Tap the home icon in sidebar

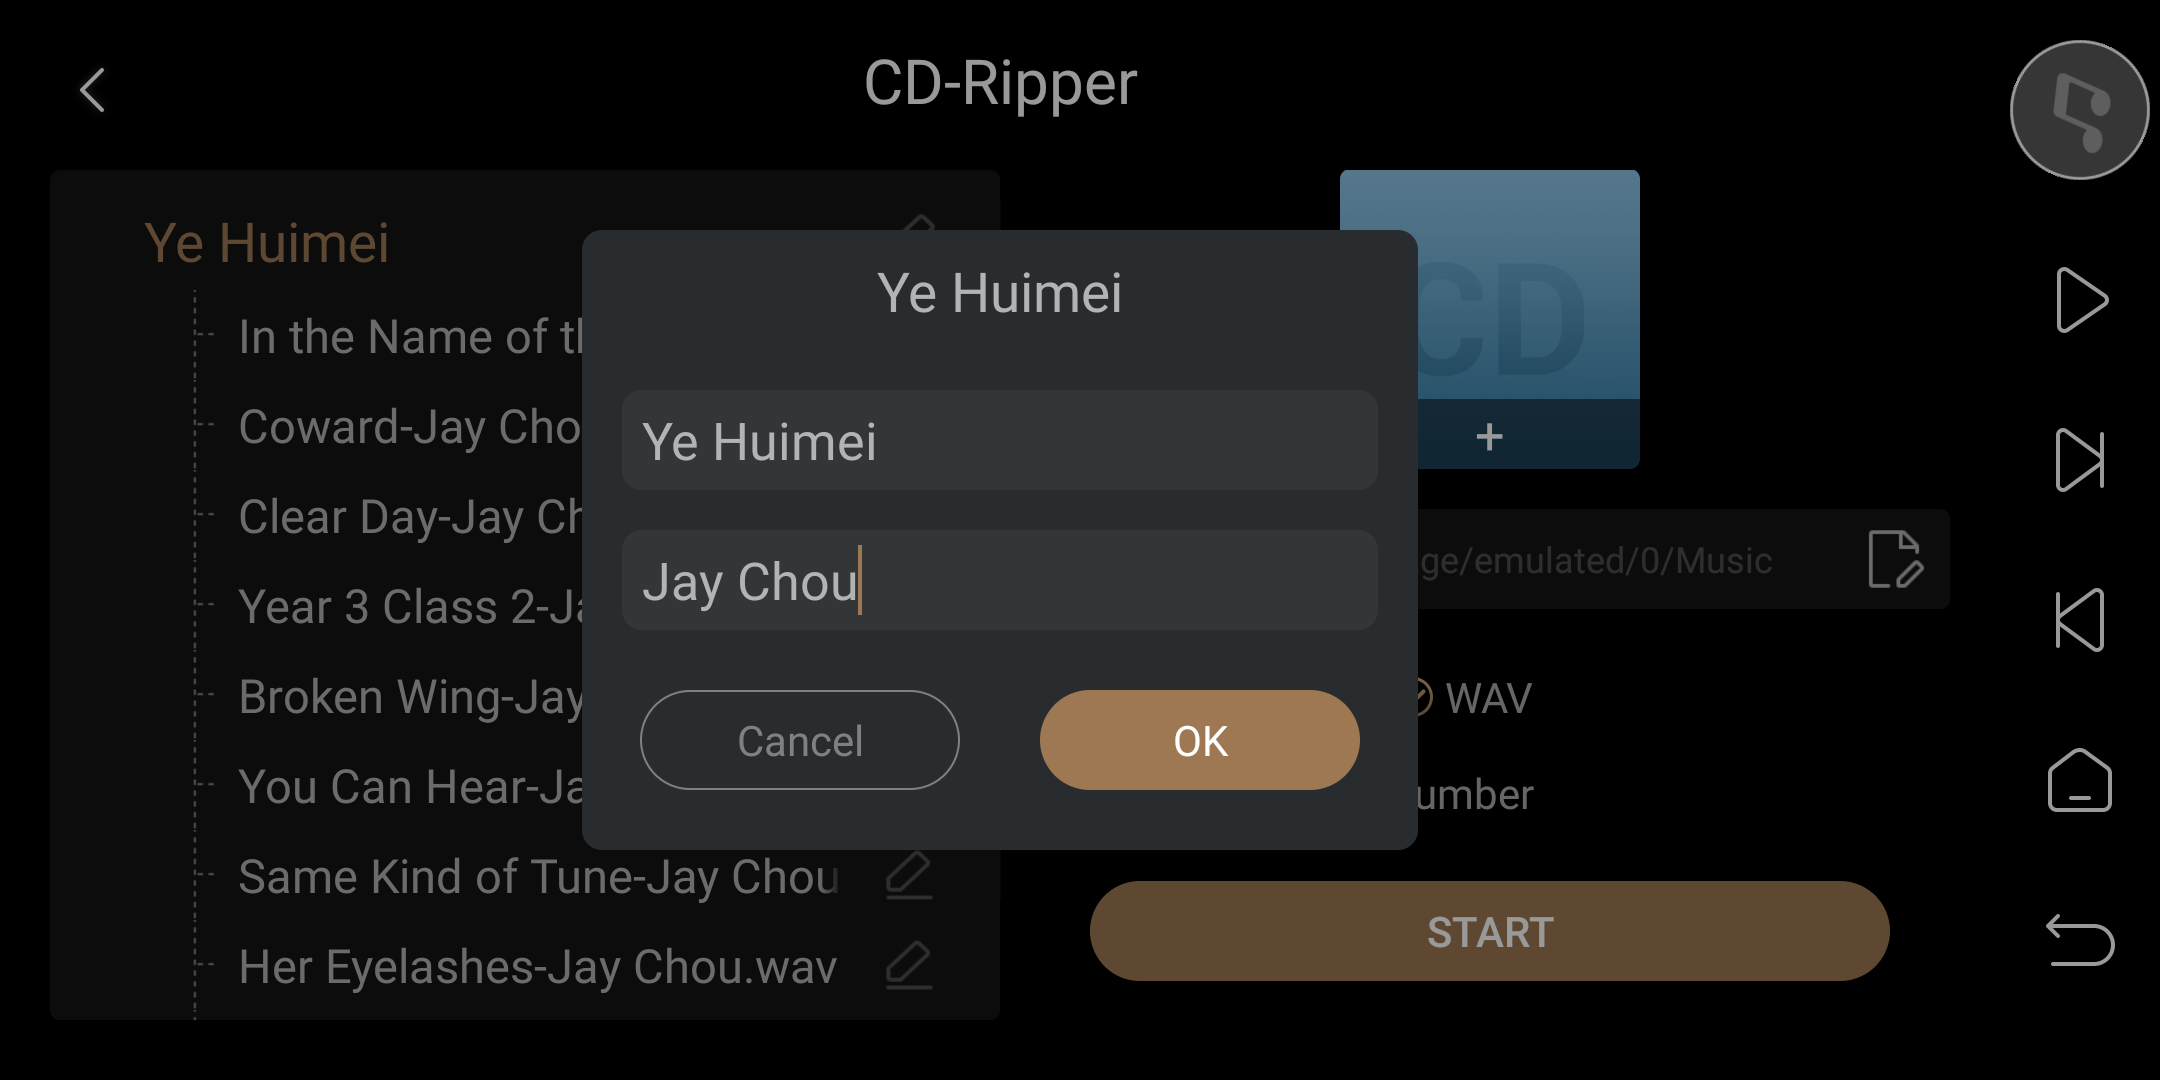(x=2081, y=780)
